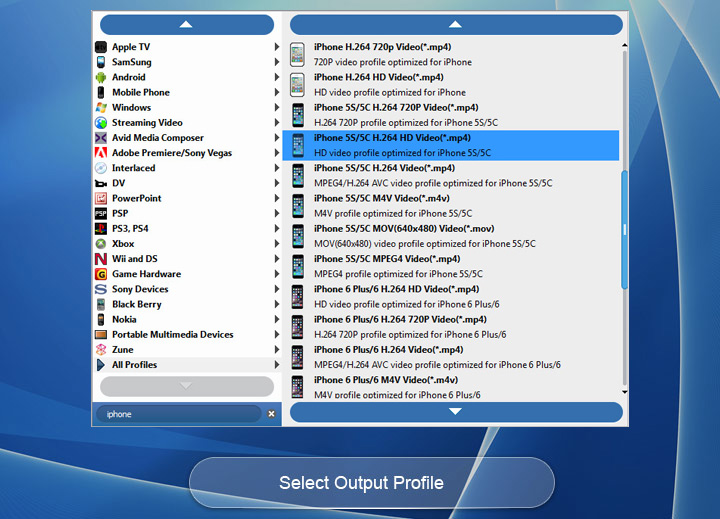The image size is (720, 519).
Task: Click the iphone search input field
Action: (x=179, y=414)
